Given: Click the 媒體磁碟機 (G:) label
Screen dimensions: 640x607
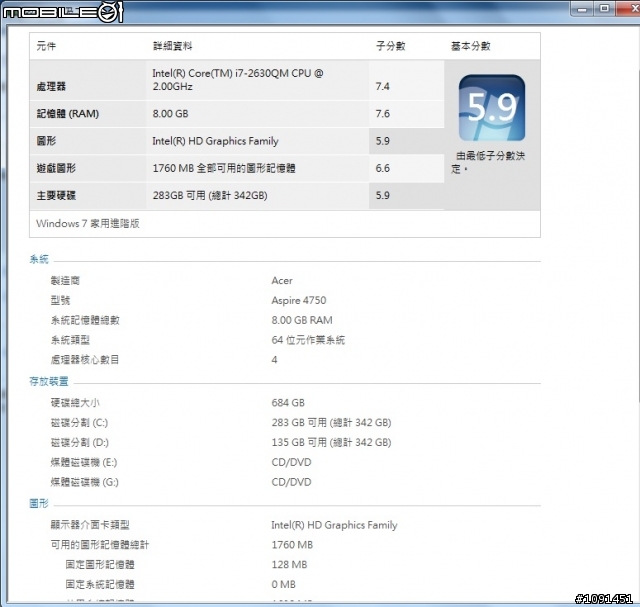Looking at the screenshot, I should (x=84, y=482).
